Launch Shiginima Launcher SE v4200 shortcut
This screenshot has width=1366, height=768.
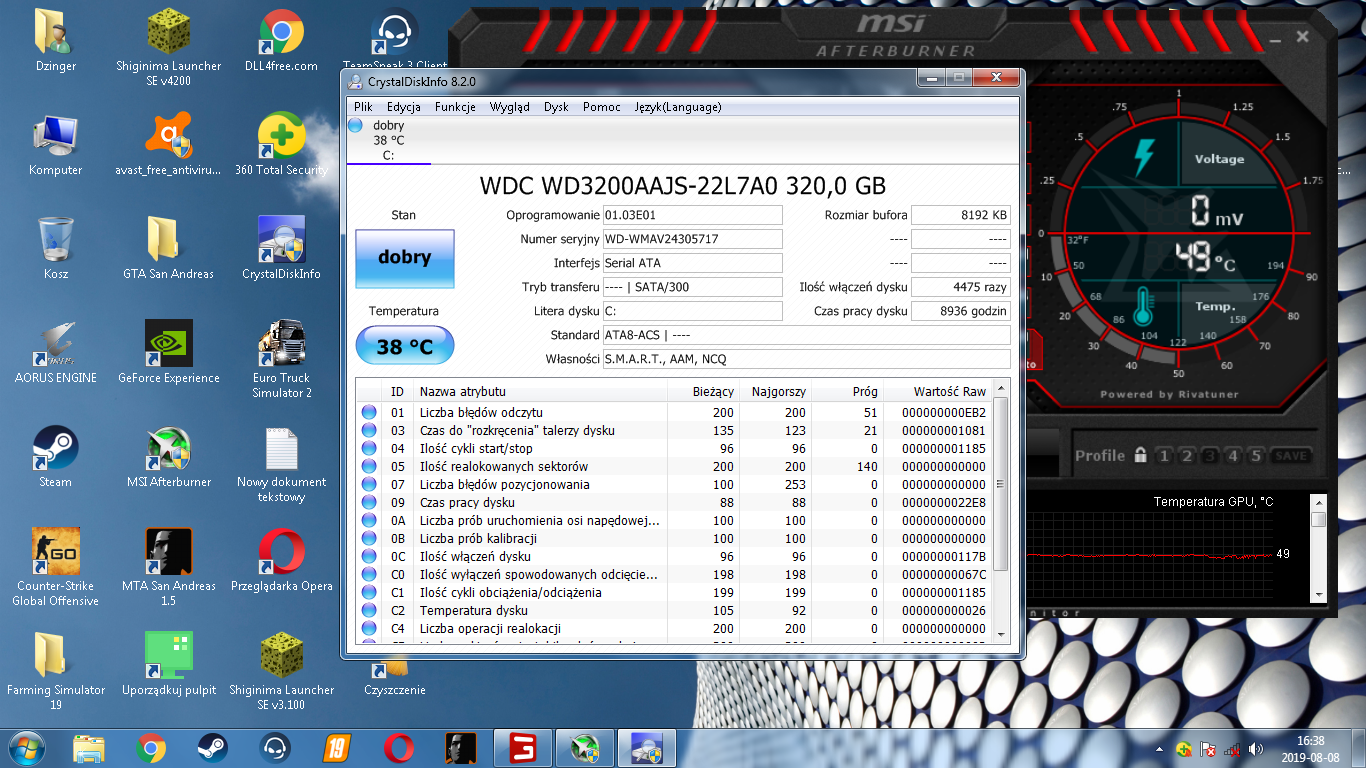tap(169, 47)
